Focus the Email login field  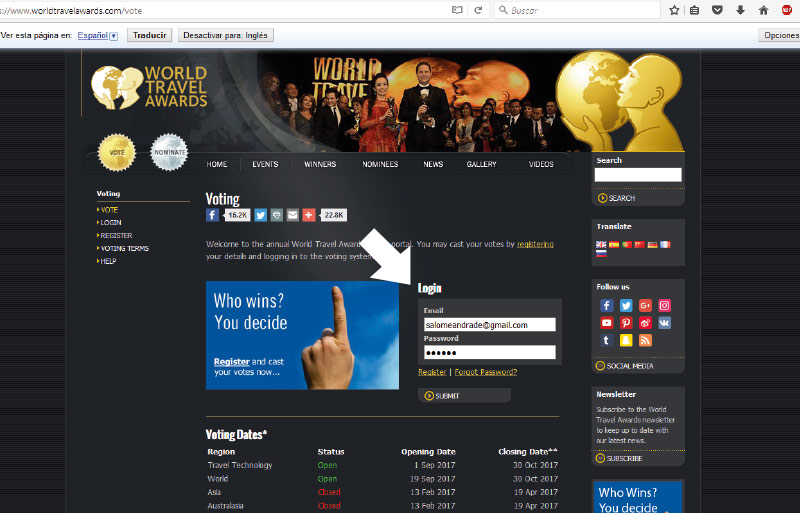[x=490, y=325]
